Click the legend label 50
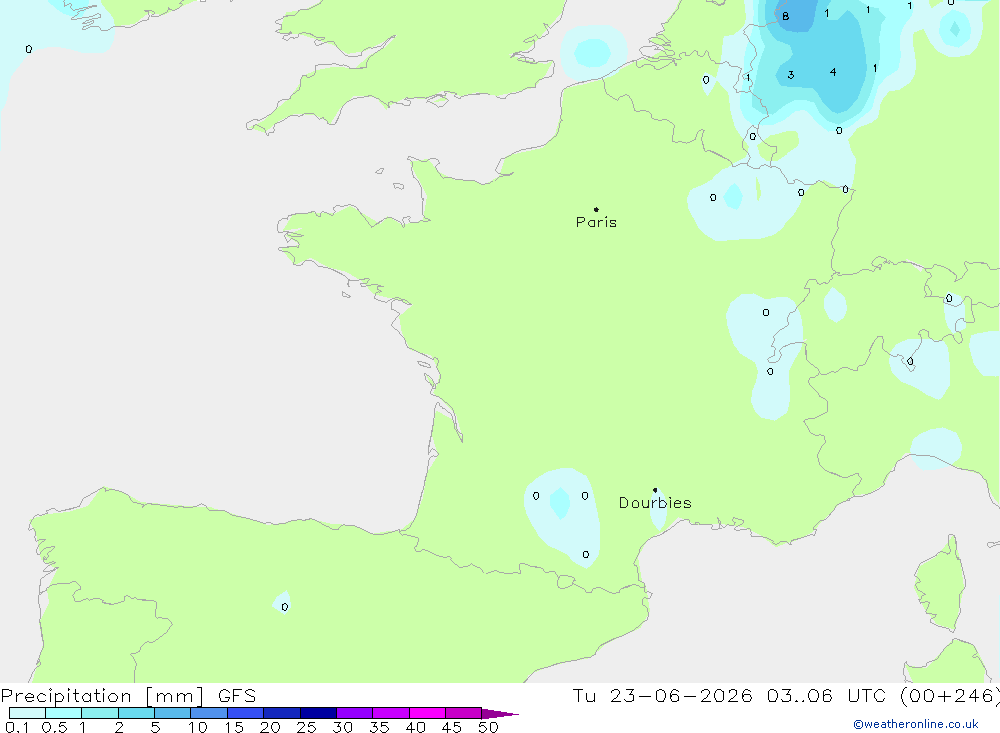 [488, 727]
